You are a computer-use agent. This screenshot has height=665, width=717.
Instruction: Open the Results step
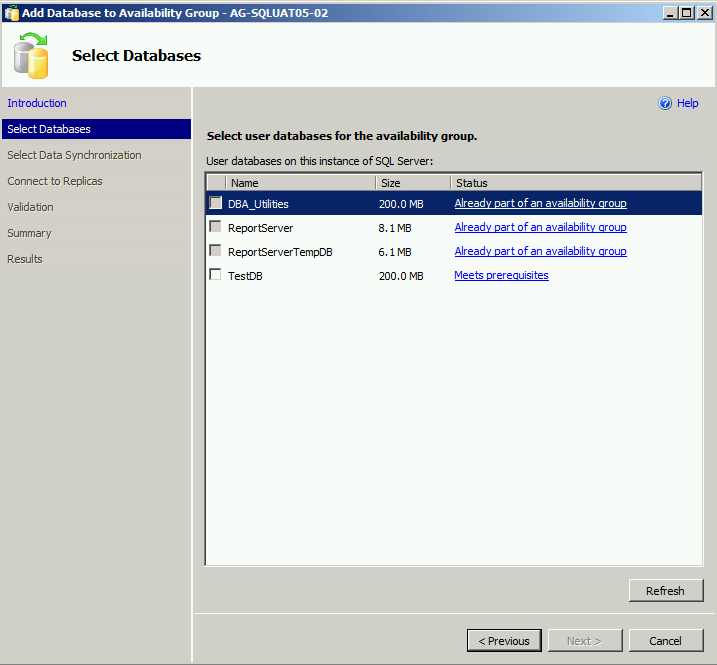point(25,259)
